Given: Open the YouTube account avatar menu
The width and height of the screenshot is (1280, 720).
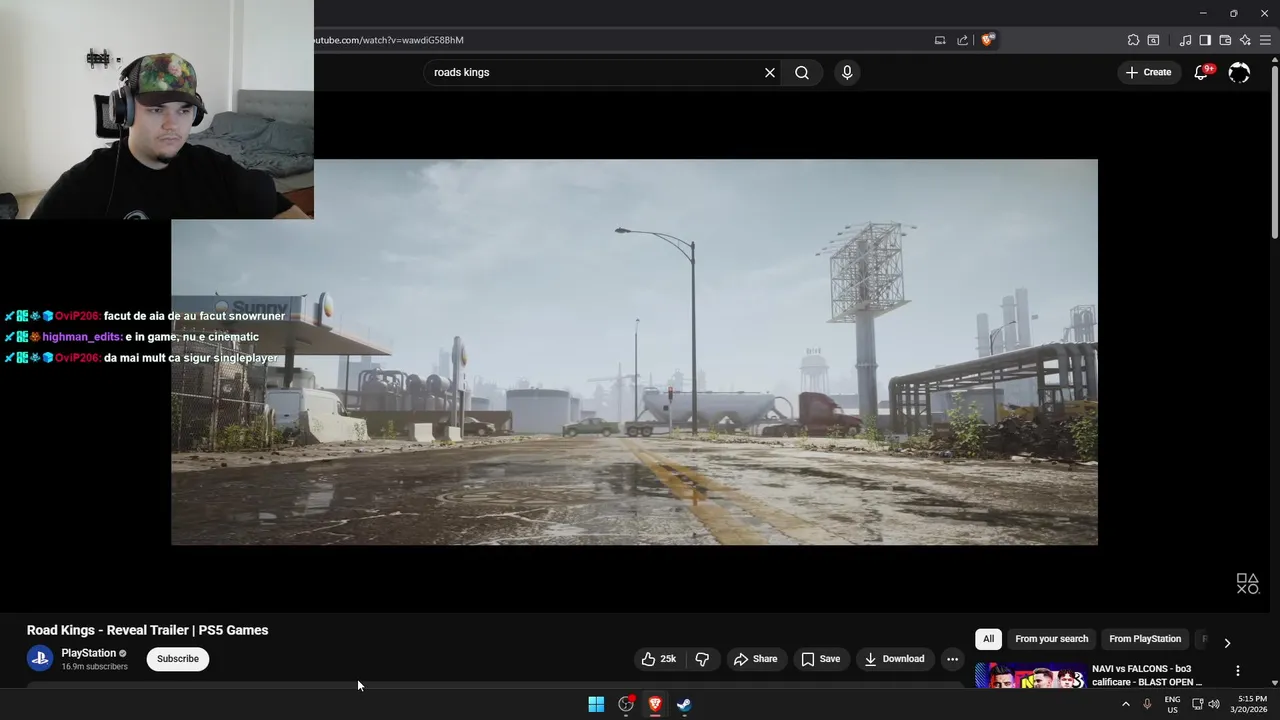Looking at the screenshot, I should pyautogui.click(x=1239, y=72).
